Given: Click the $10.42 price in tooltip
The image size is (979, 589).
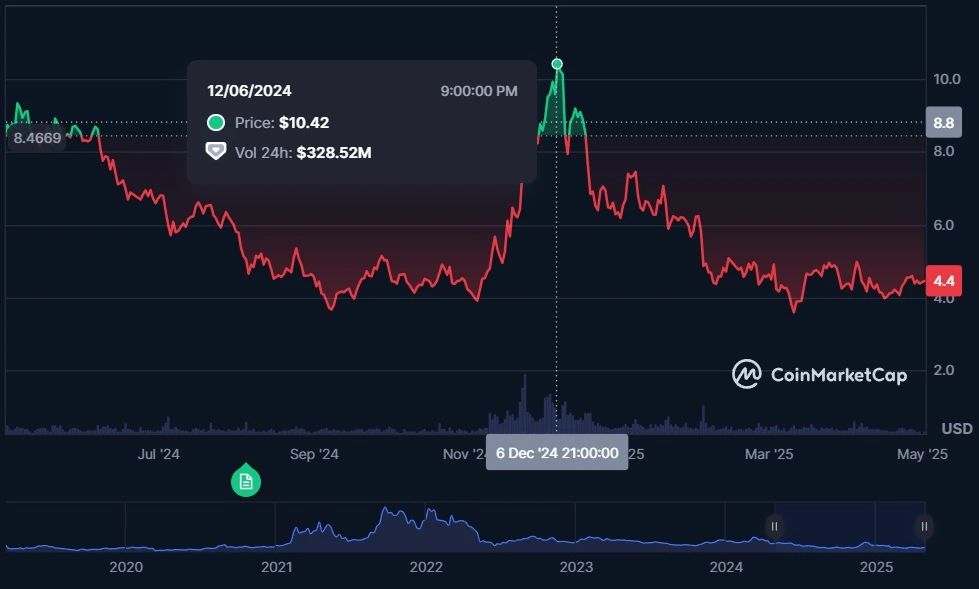Looking at the screenshot, I should pos(304,122).
